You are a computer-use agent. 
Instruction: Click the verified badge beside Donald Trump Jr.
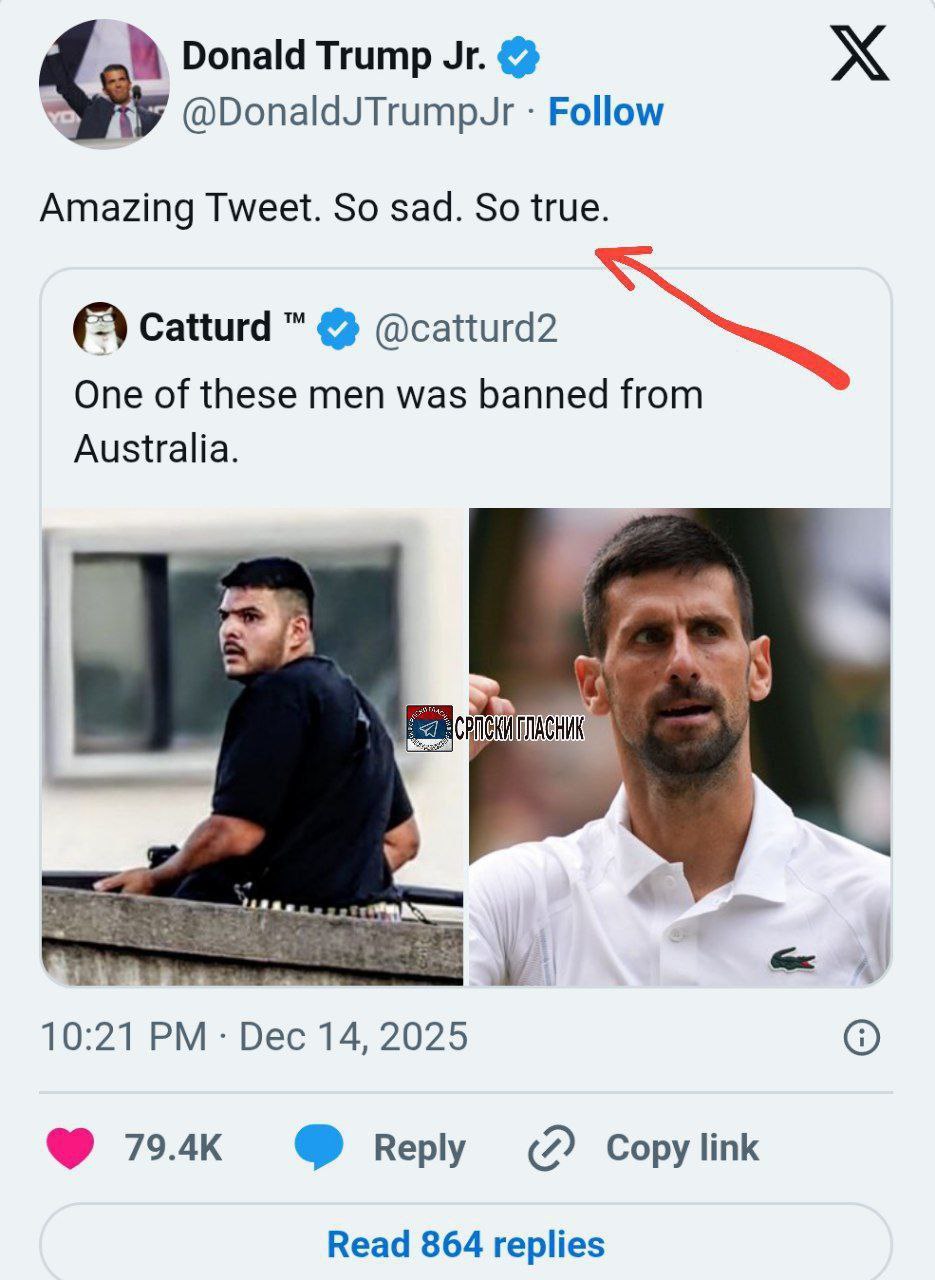(519, 58)
